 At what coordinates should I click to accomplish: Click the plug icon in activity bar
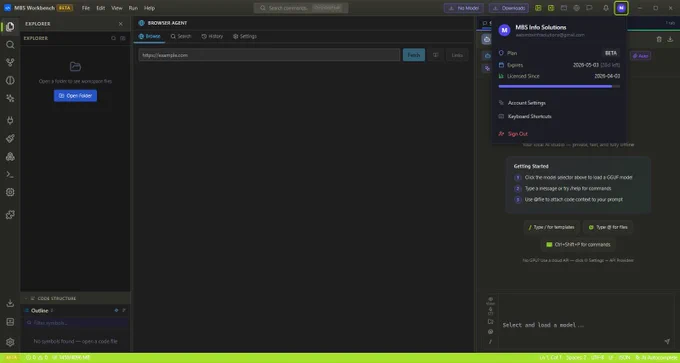click(x=10, y=121)
